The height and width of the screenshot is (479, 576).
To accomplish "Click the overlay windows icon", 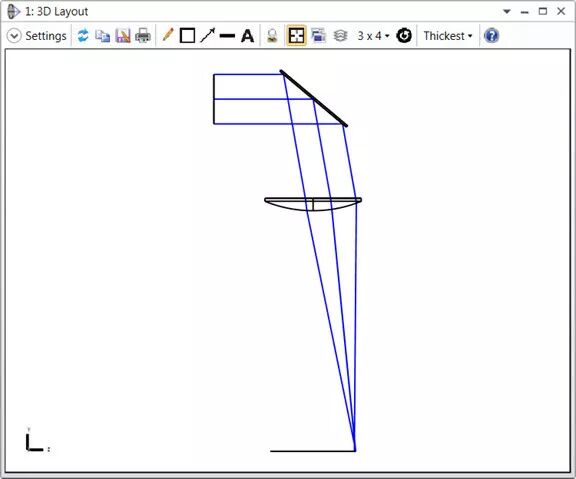I will [x=318, y=36].
